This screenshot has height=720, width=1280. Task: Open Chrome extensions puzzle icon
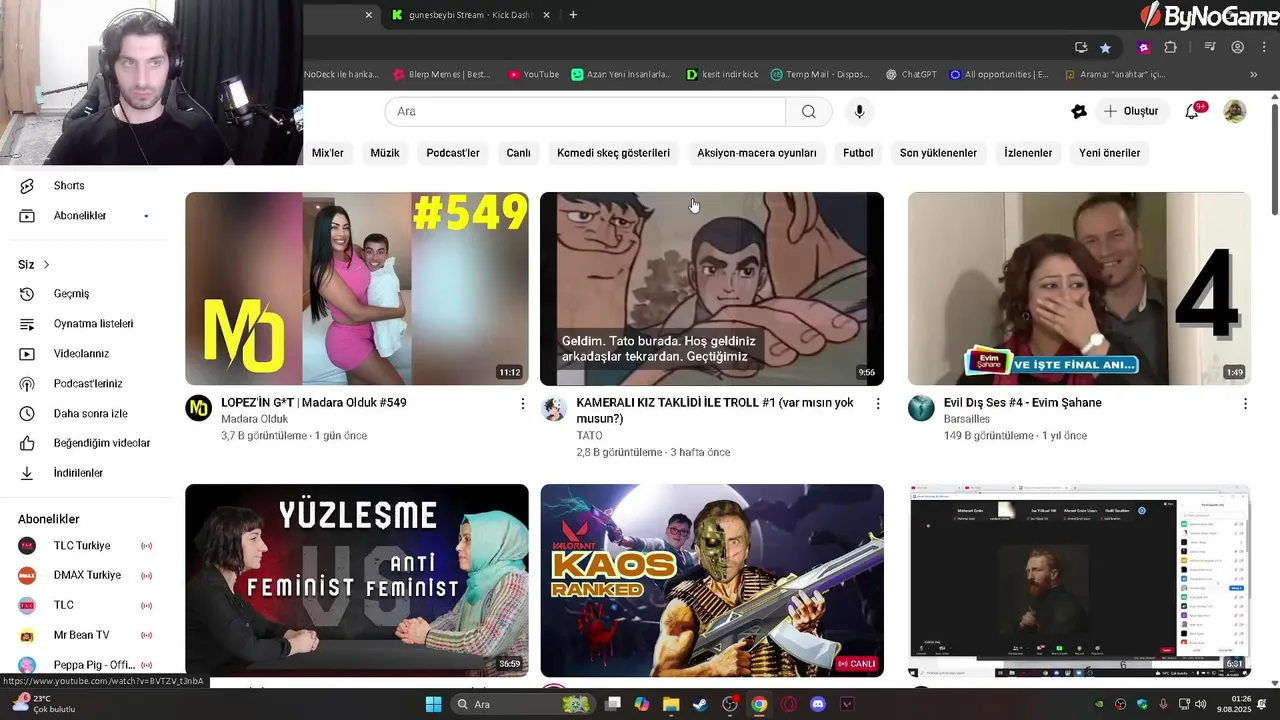[1171, 47]
